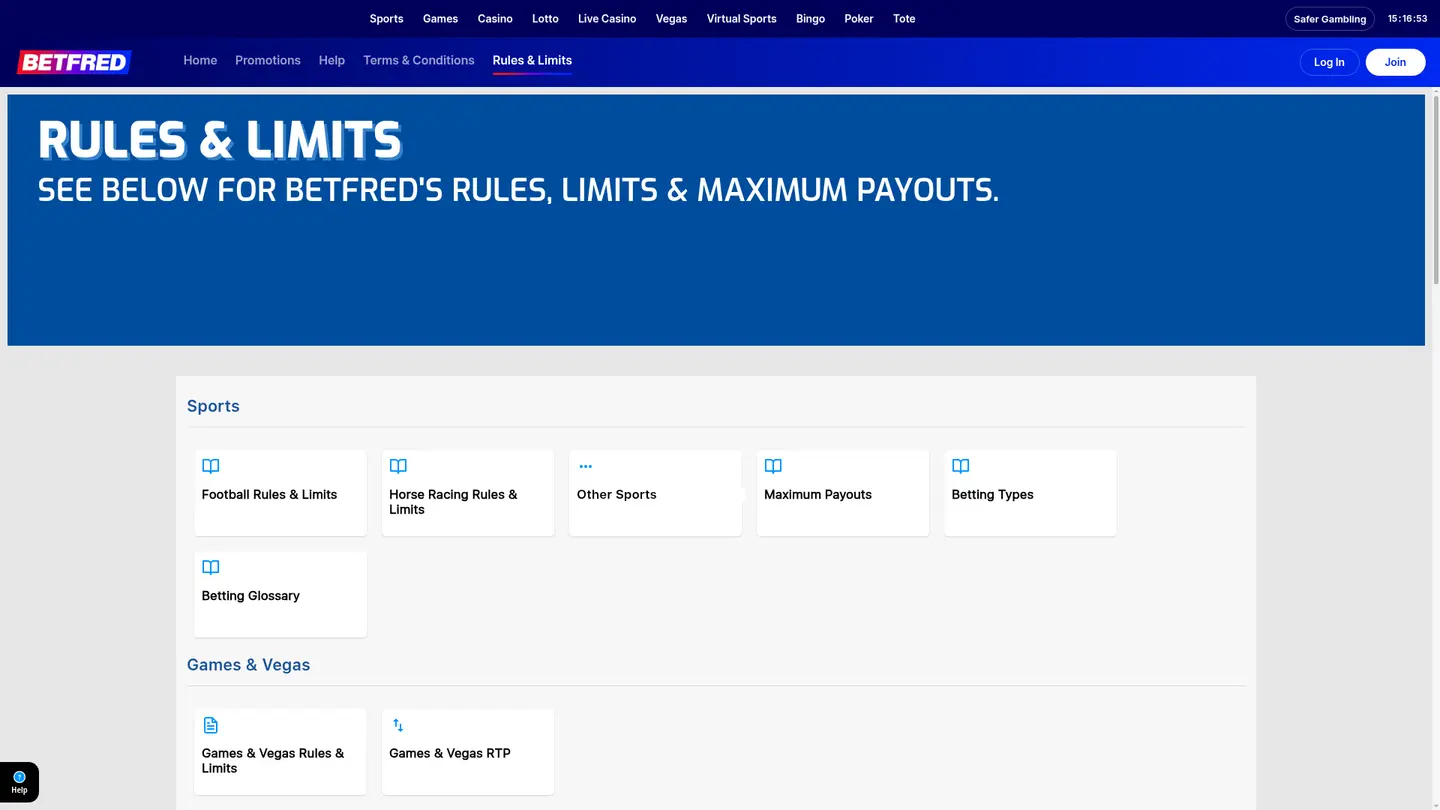The width and height of the screenshot is (1440, 810).
Task: Click the Betfred logo
Action: [x=74, y=62]
